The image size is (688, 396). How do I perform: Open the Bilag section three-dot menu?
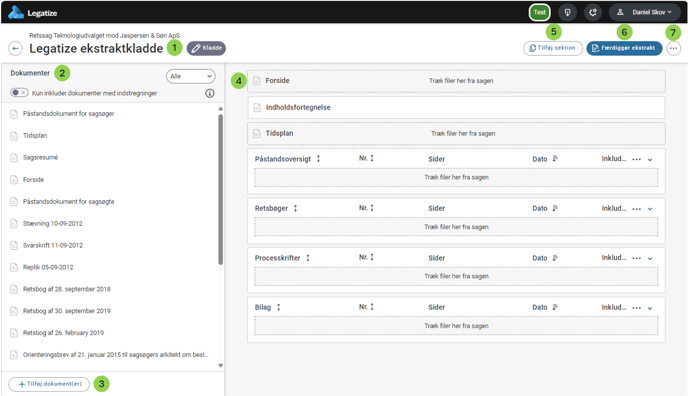click(637, 308)
